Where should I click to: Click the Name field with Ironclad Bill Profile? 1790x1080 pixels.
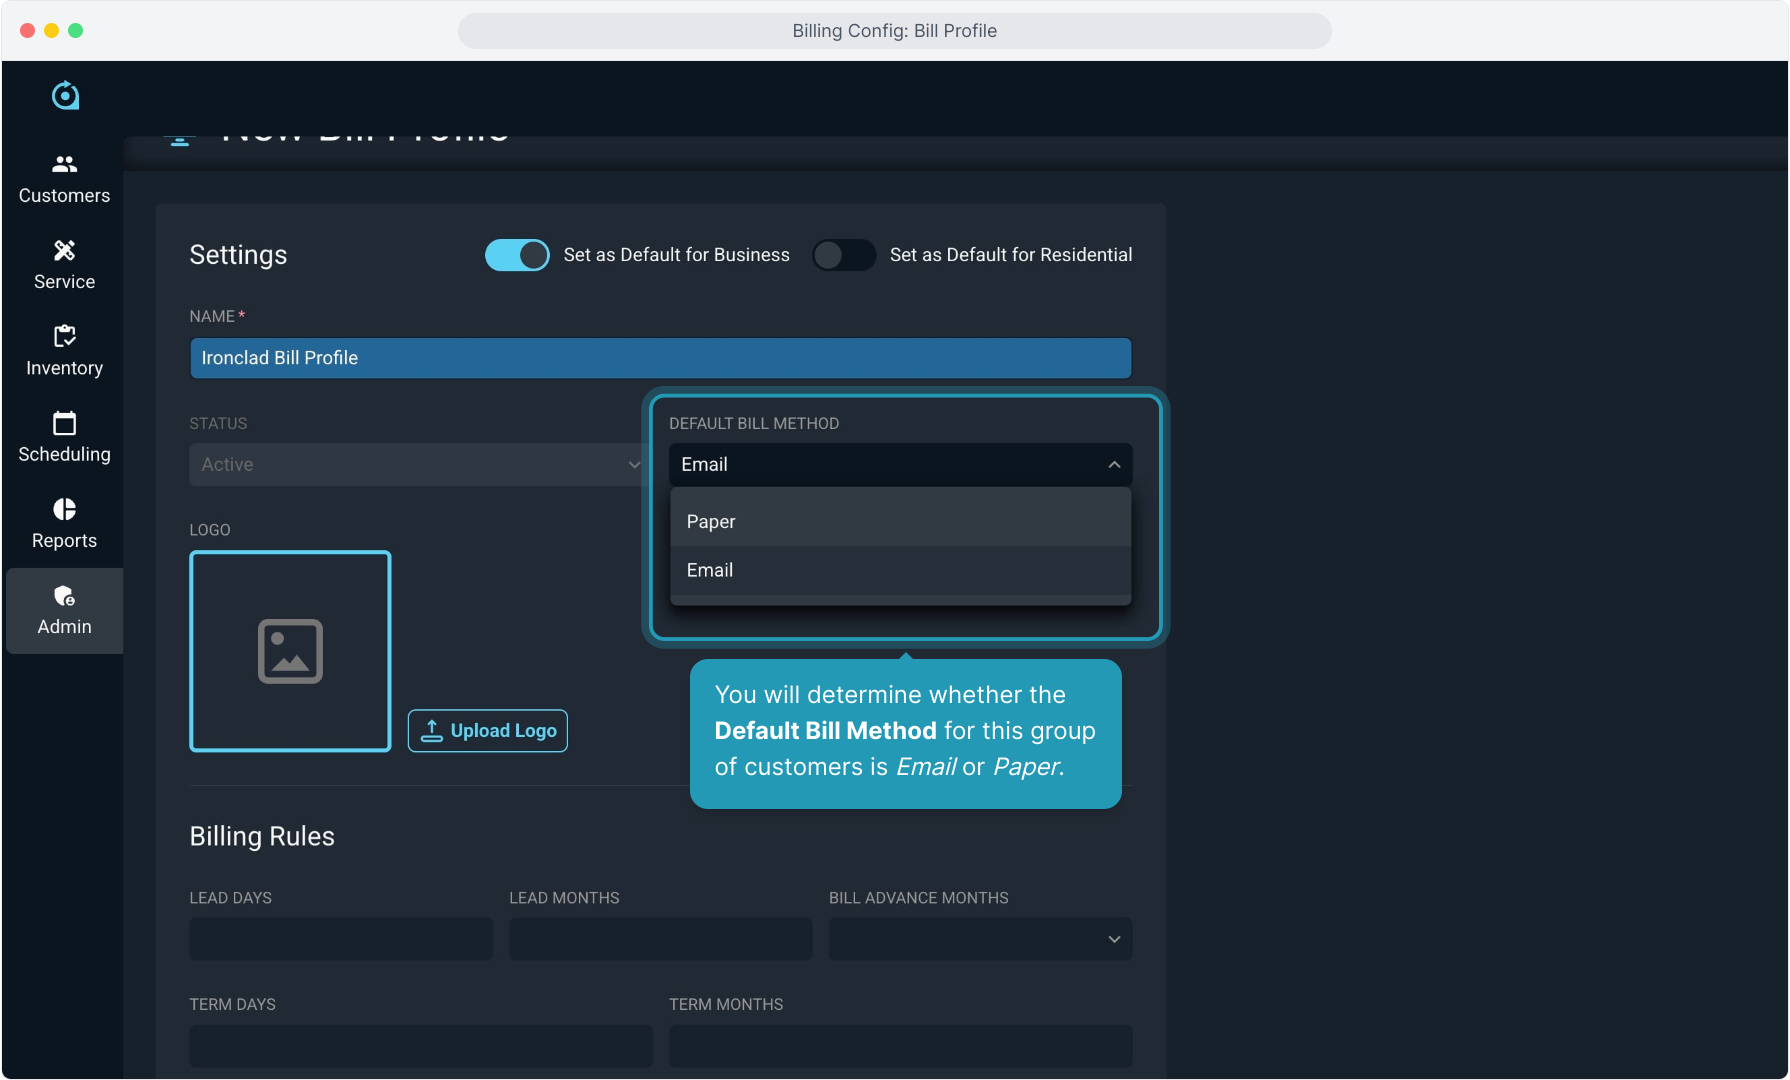[660, 358]
